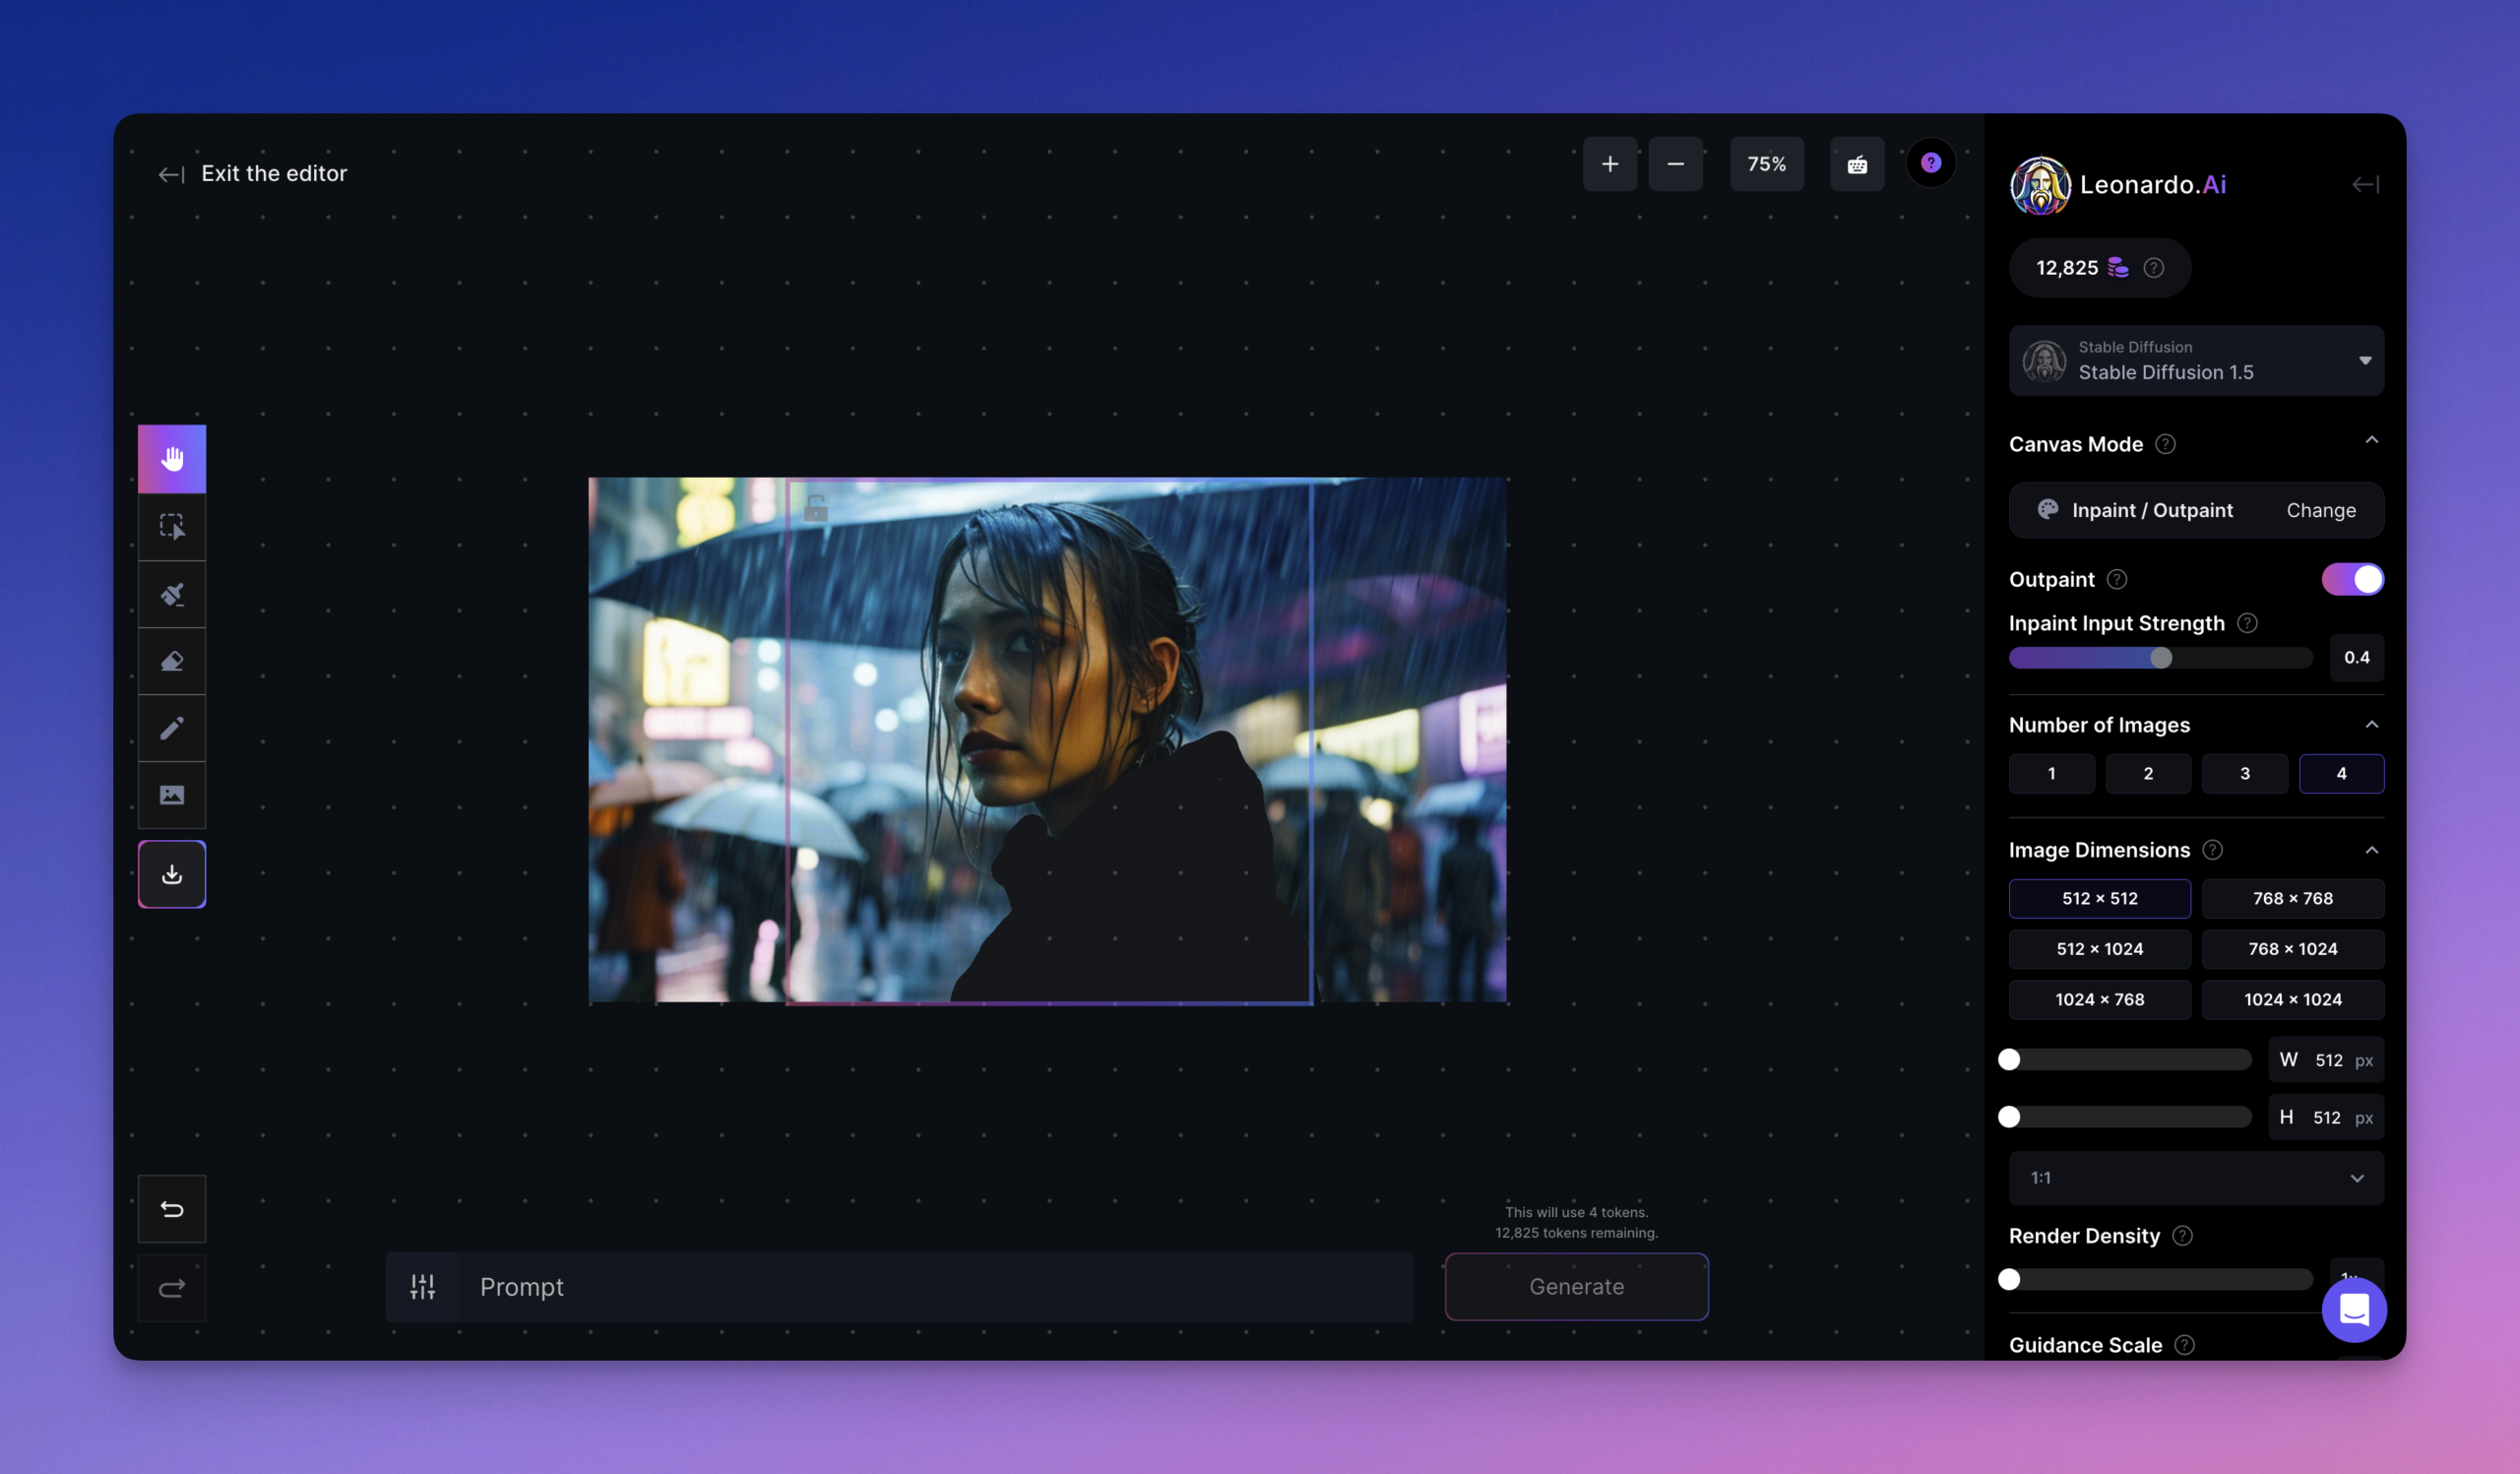2520x1474 pixels.
Task: Click the Height slider track
Action: coord(2130,1117)
